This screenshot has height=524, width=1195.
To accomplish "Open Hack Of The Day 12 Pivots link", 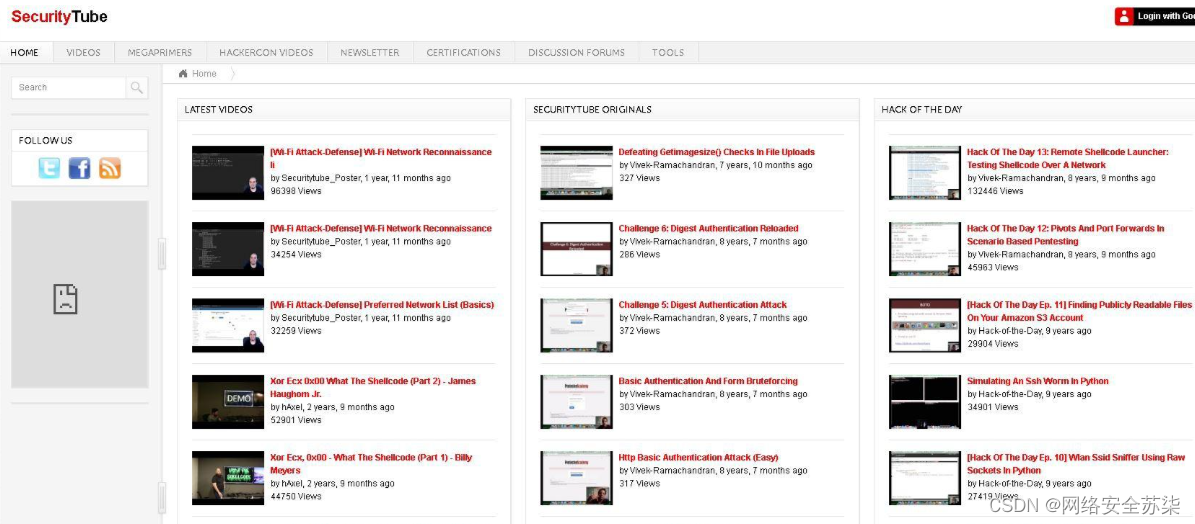I will coord(1065,235).
